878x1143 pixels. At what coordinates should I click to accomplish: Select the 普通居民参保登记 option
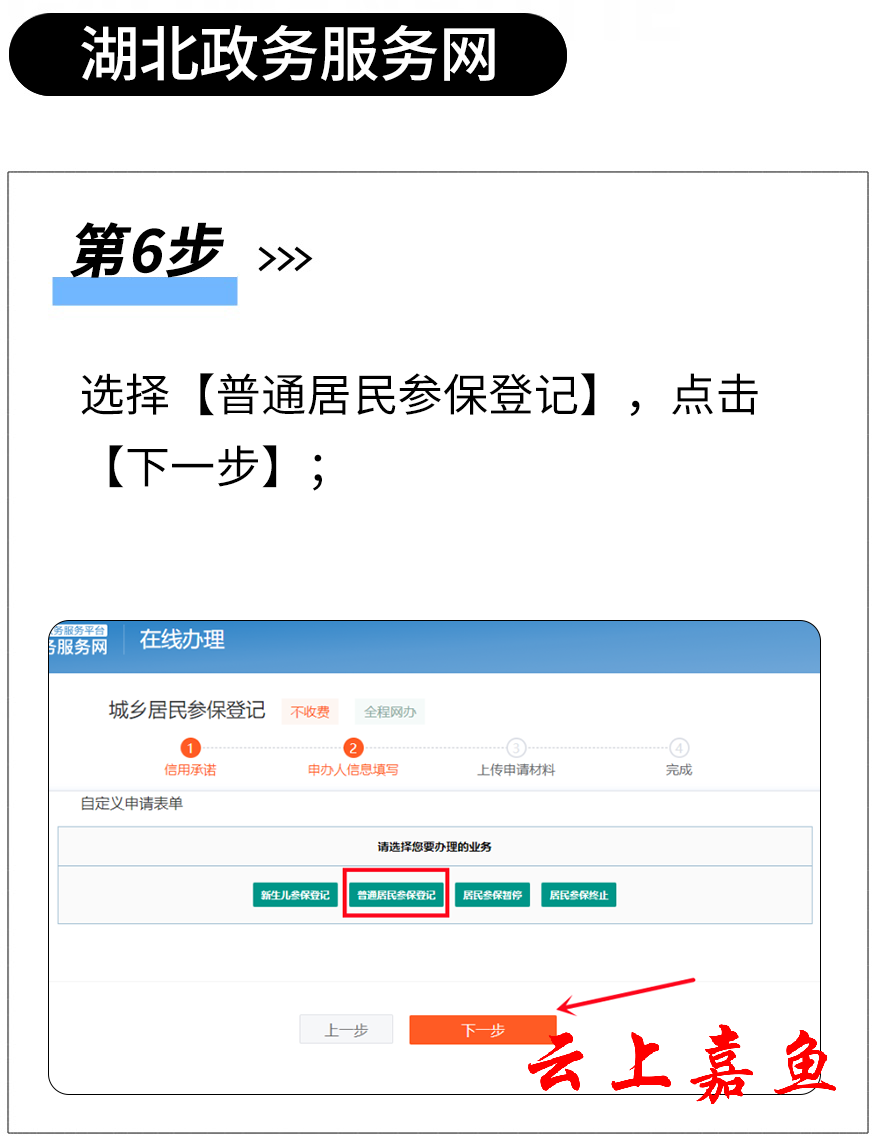(x=395, y=894)
